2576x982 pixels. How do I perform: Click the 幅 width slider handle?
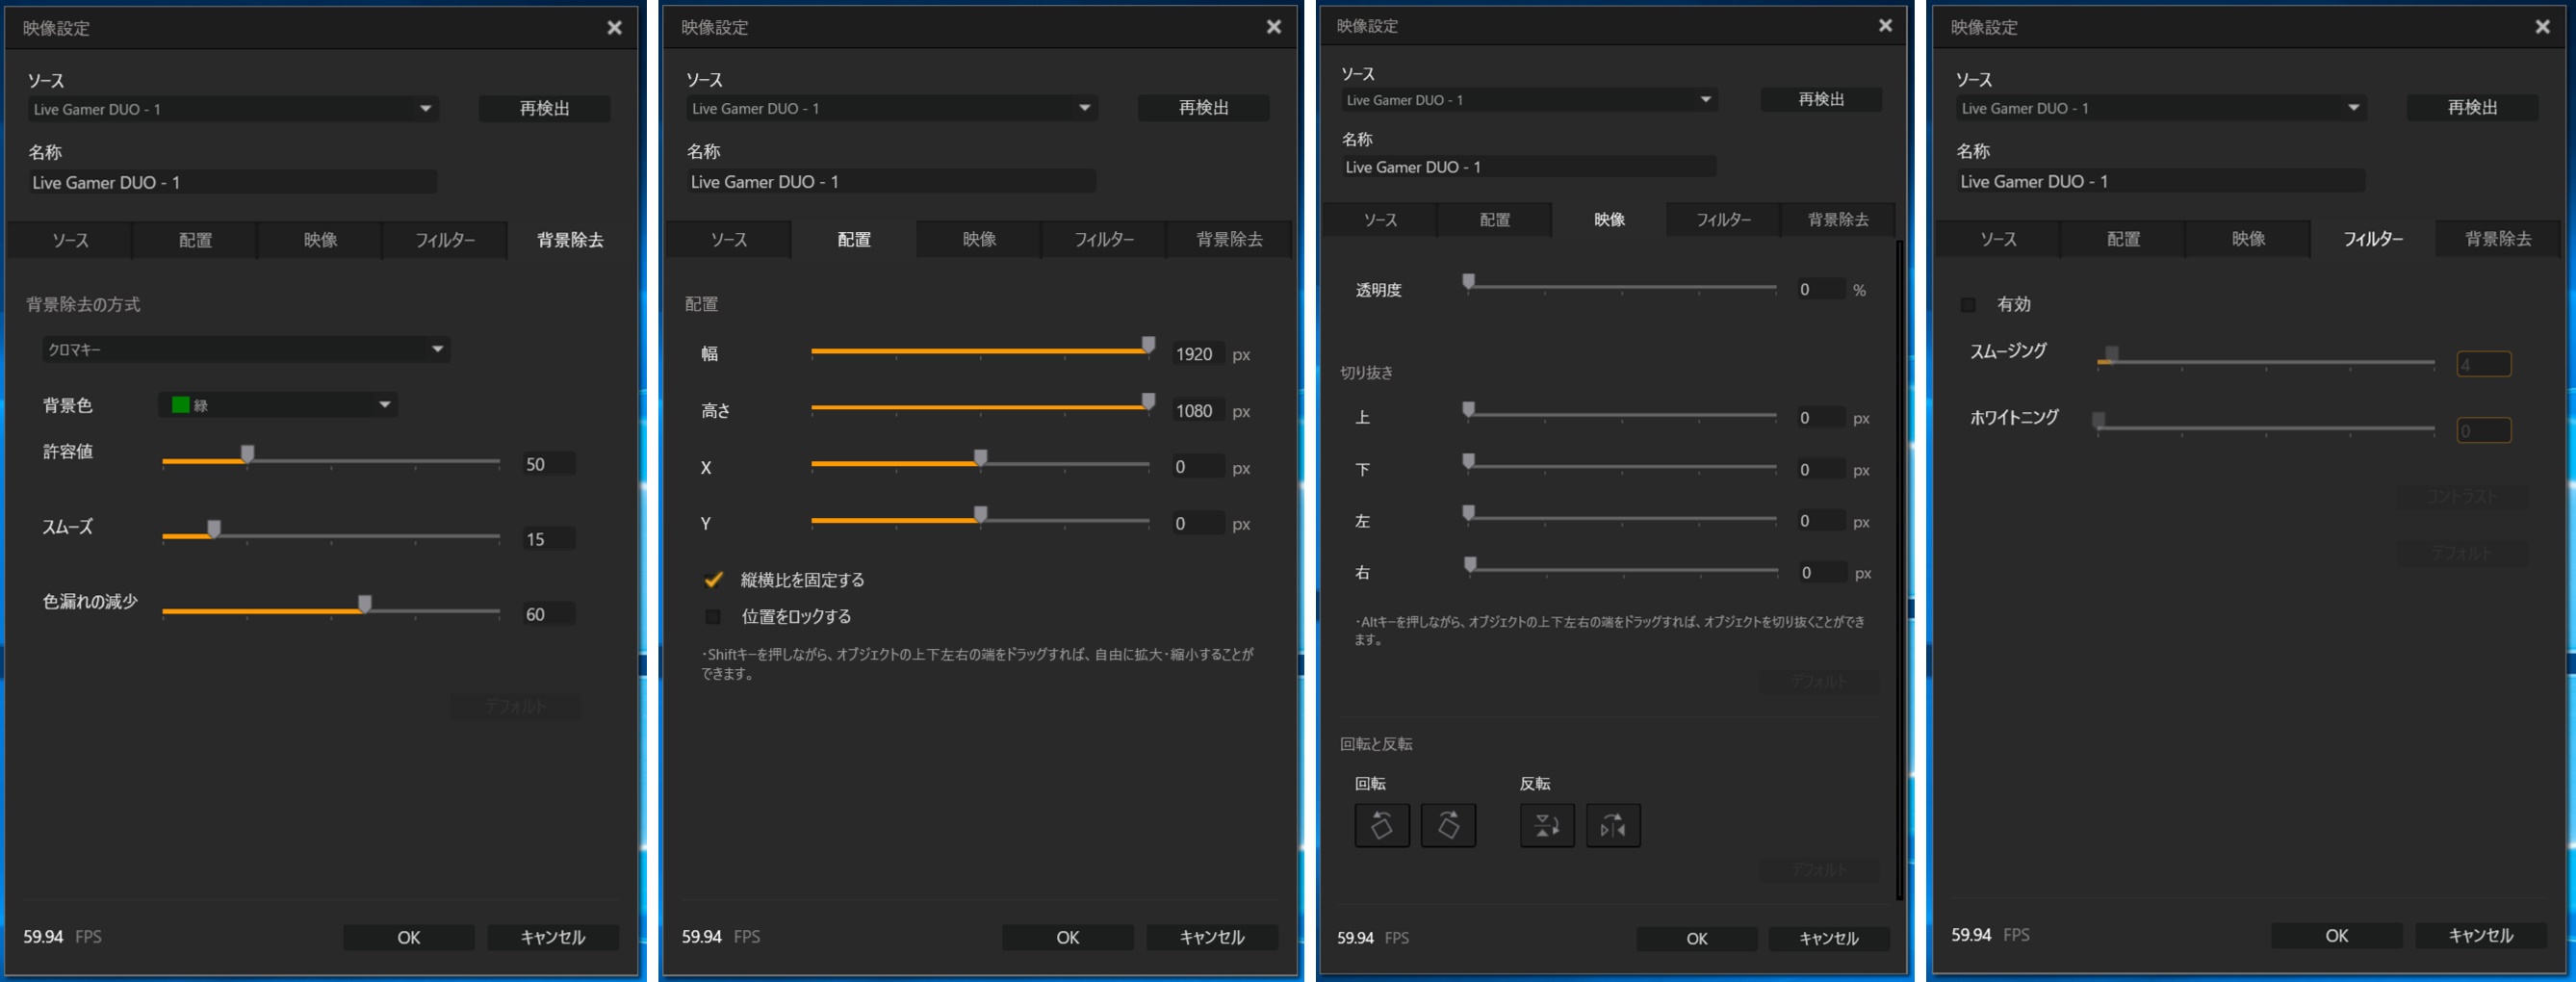tap(1148, 345)
